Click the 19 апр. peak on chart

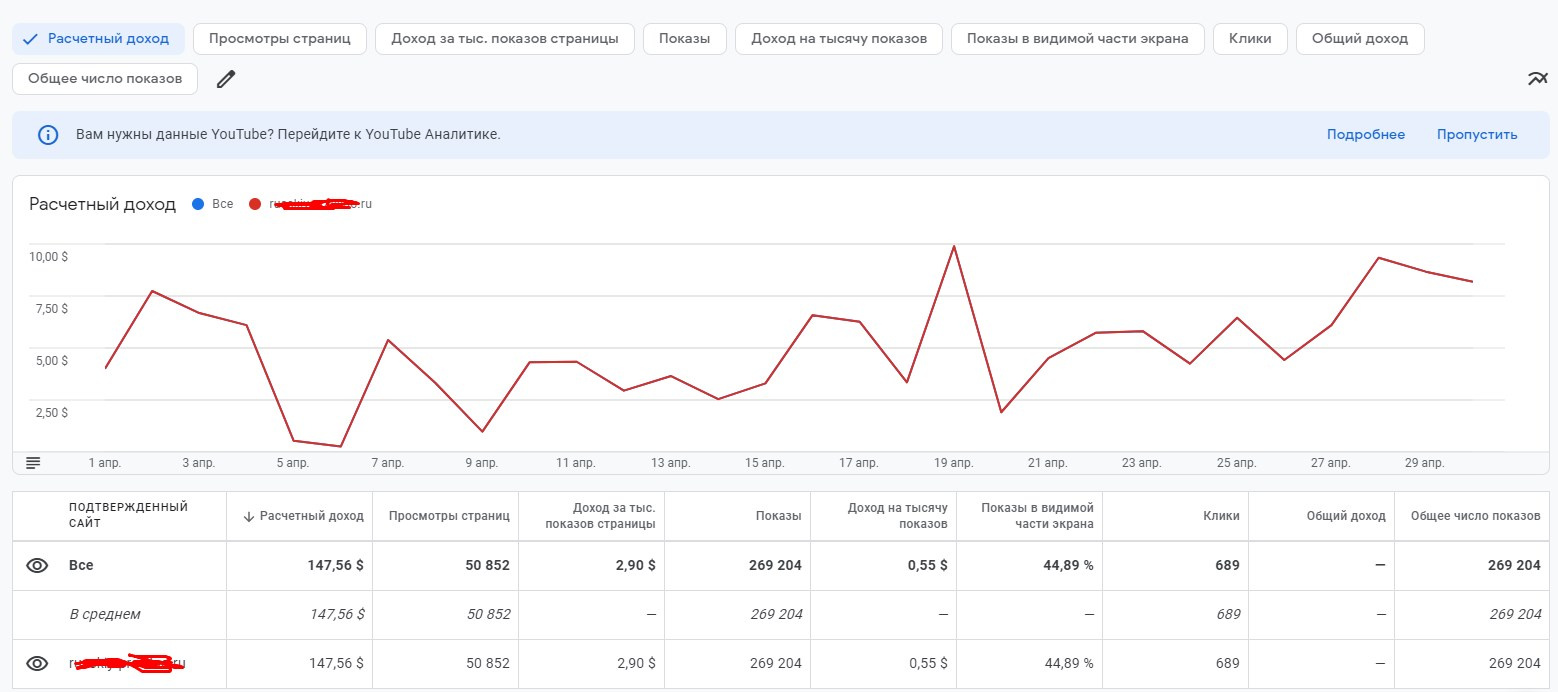[954, 246]
